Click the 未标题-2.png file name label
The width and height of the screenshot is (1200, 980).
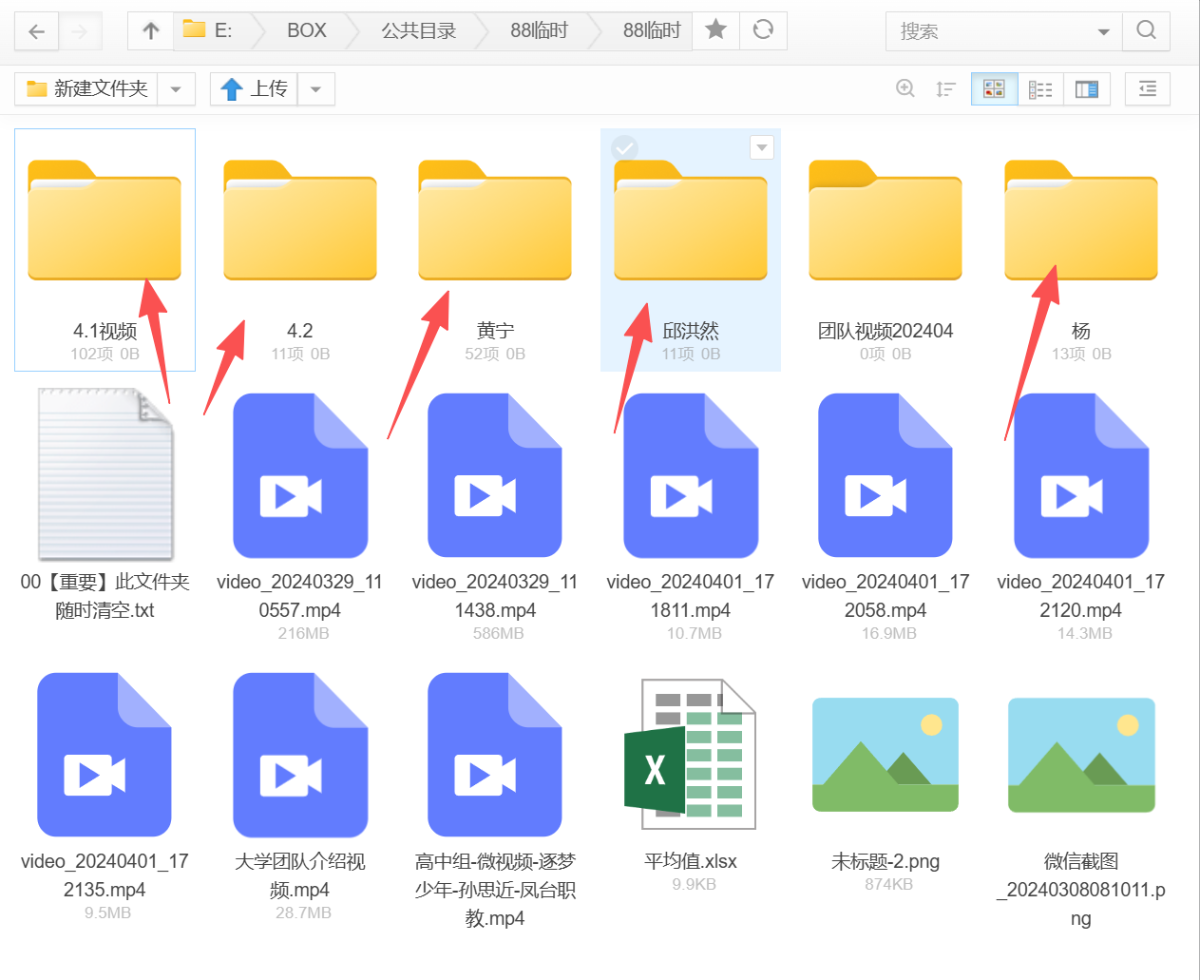click(x=886, y=861)
